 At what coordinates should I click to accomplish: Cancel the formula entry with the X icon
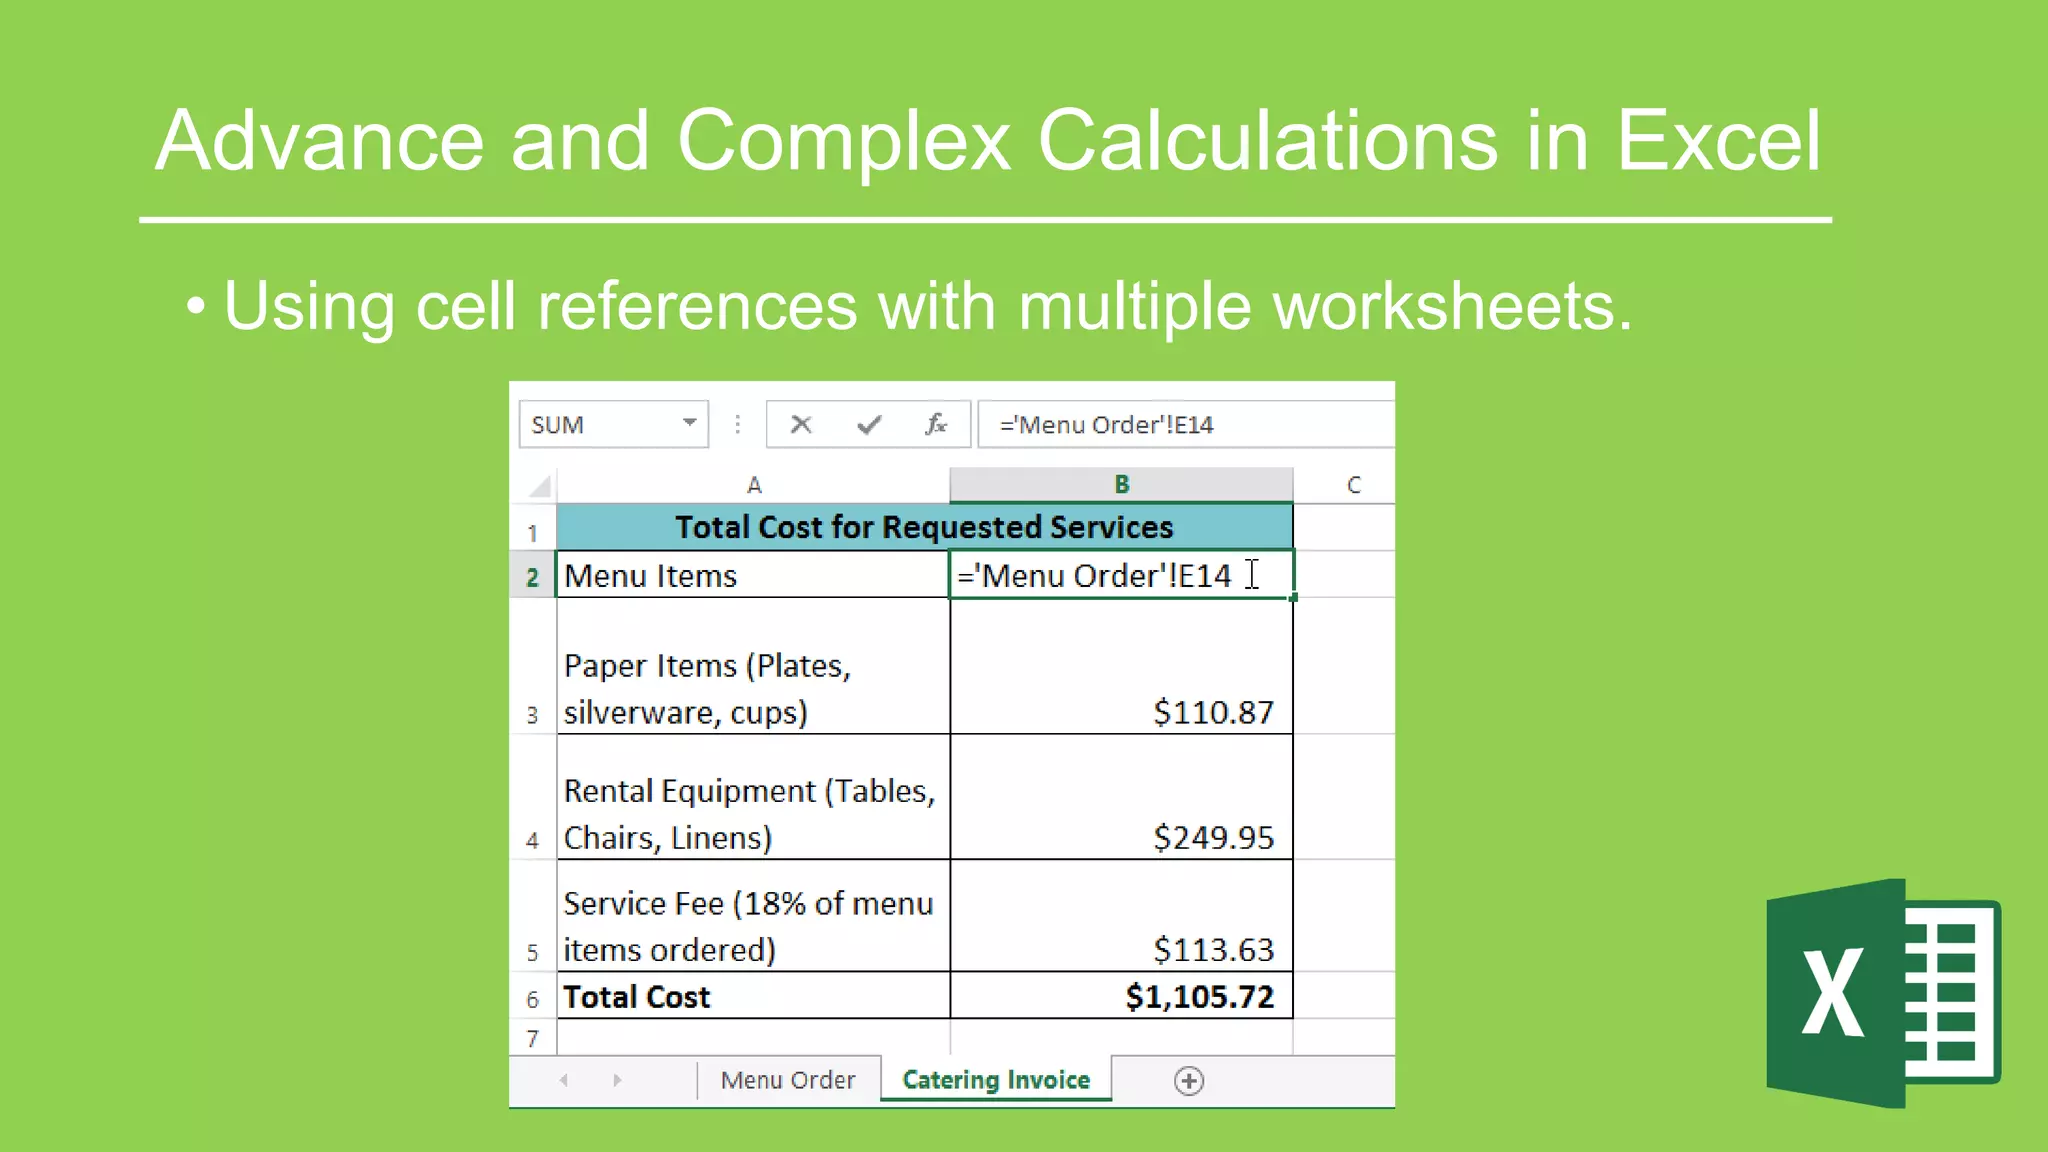801,425
